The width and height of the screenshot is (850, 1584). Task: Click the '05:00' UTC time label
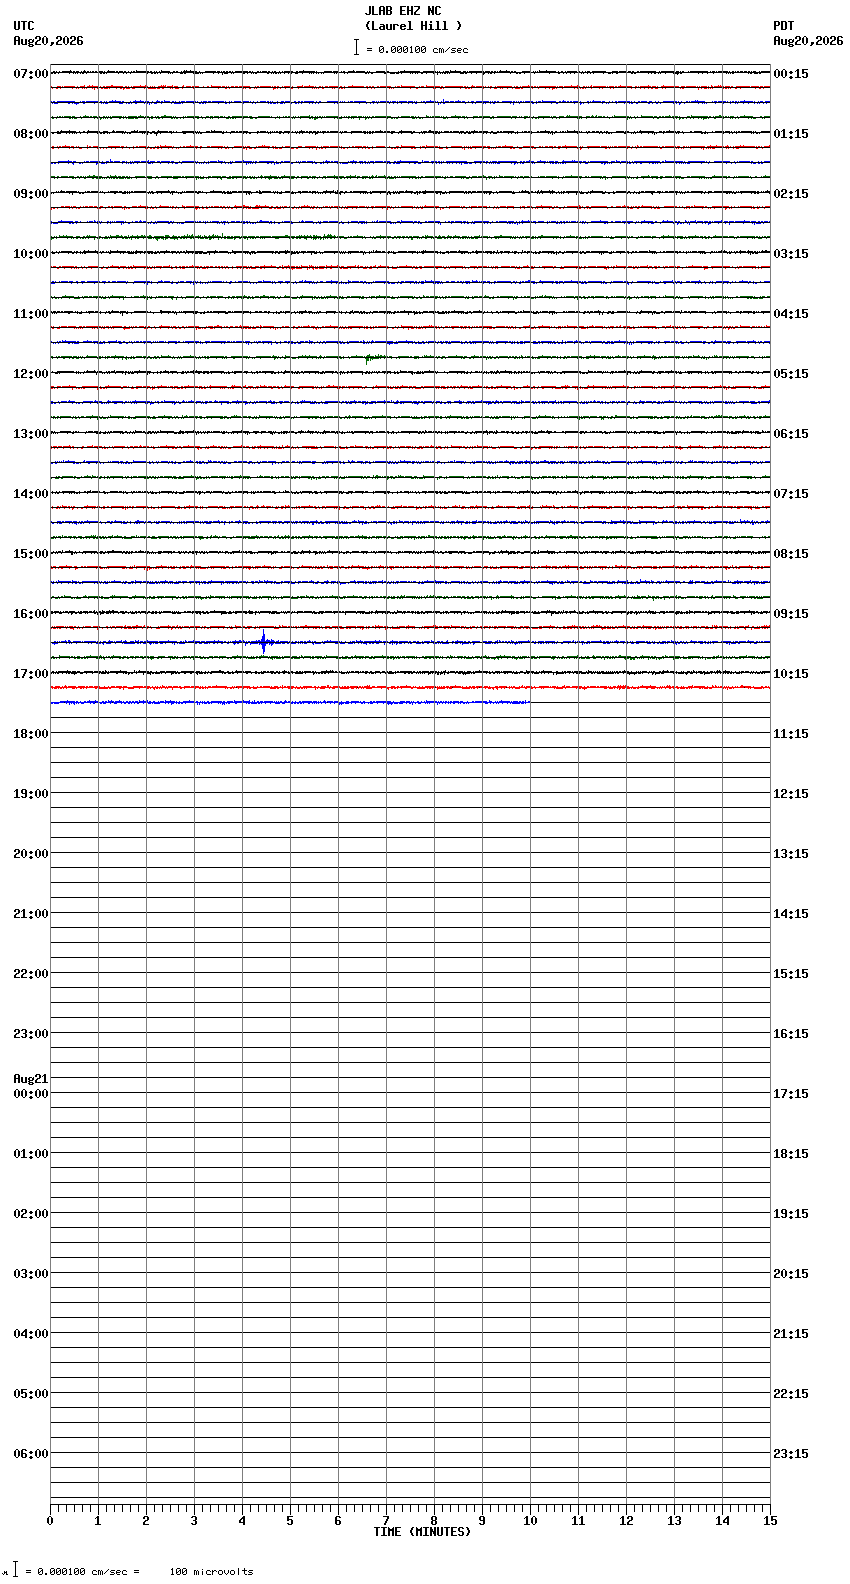(31, 1394)
